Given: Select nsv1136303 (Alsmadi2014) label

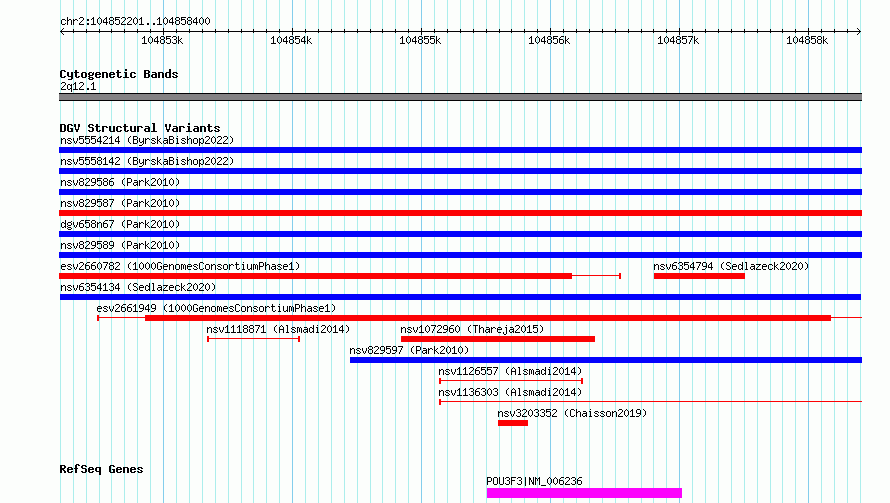Looking at the screenshot, I should click(510, 392).
